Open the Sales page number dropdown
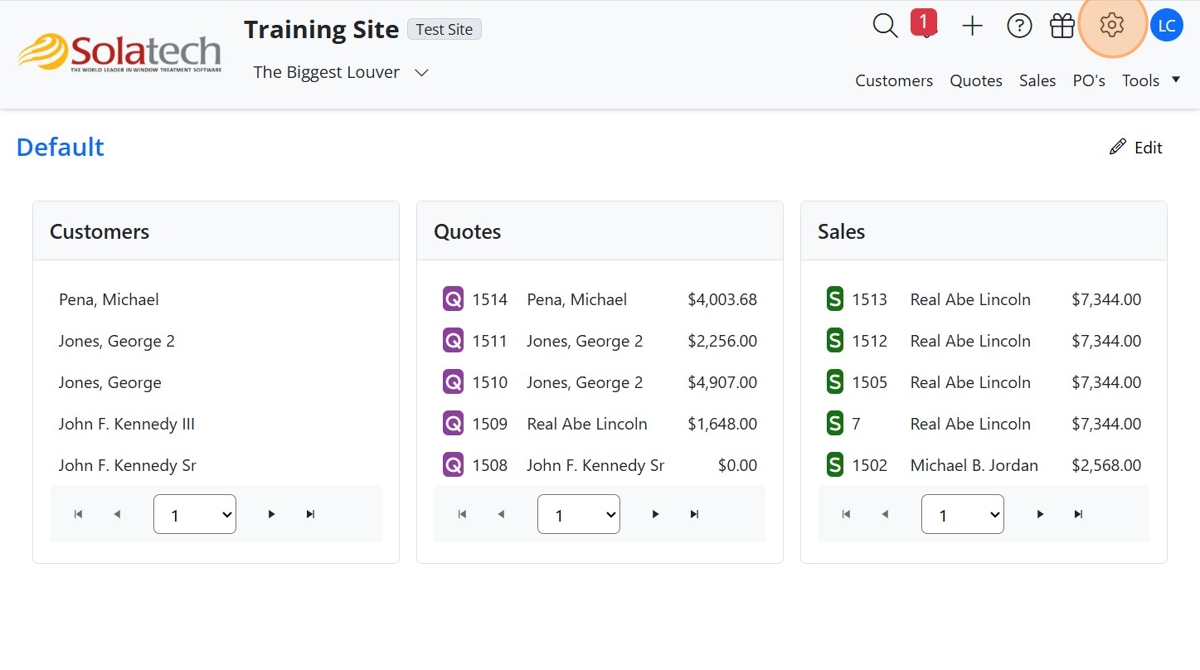Viewport: 1200px width, 670px height. (x=962, y=515)
